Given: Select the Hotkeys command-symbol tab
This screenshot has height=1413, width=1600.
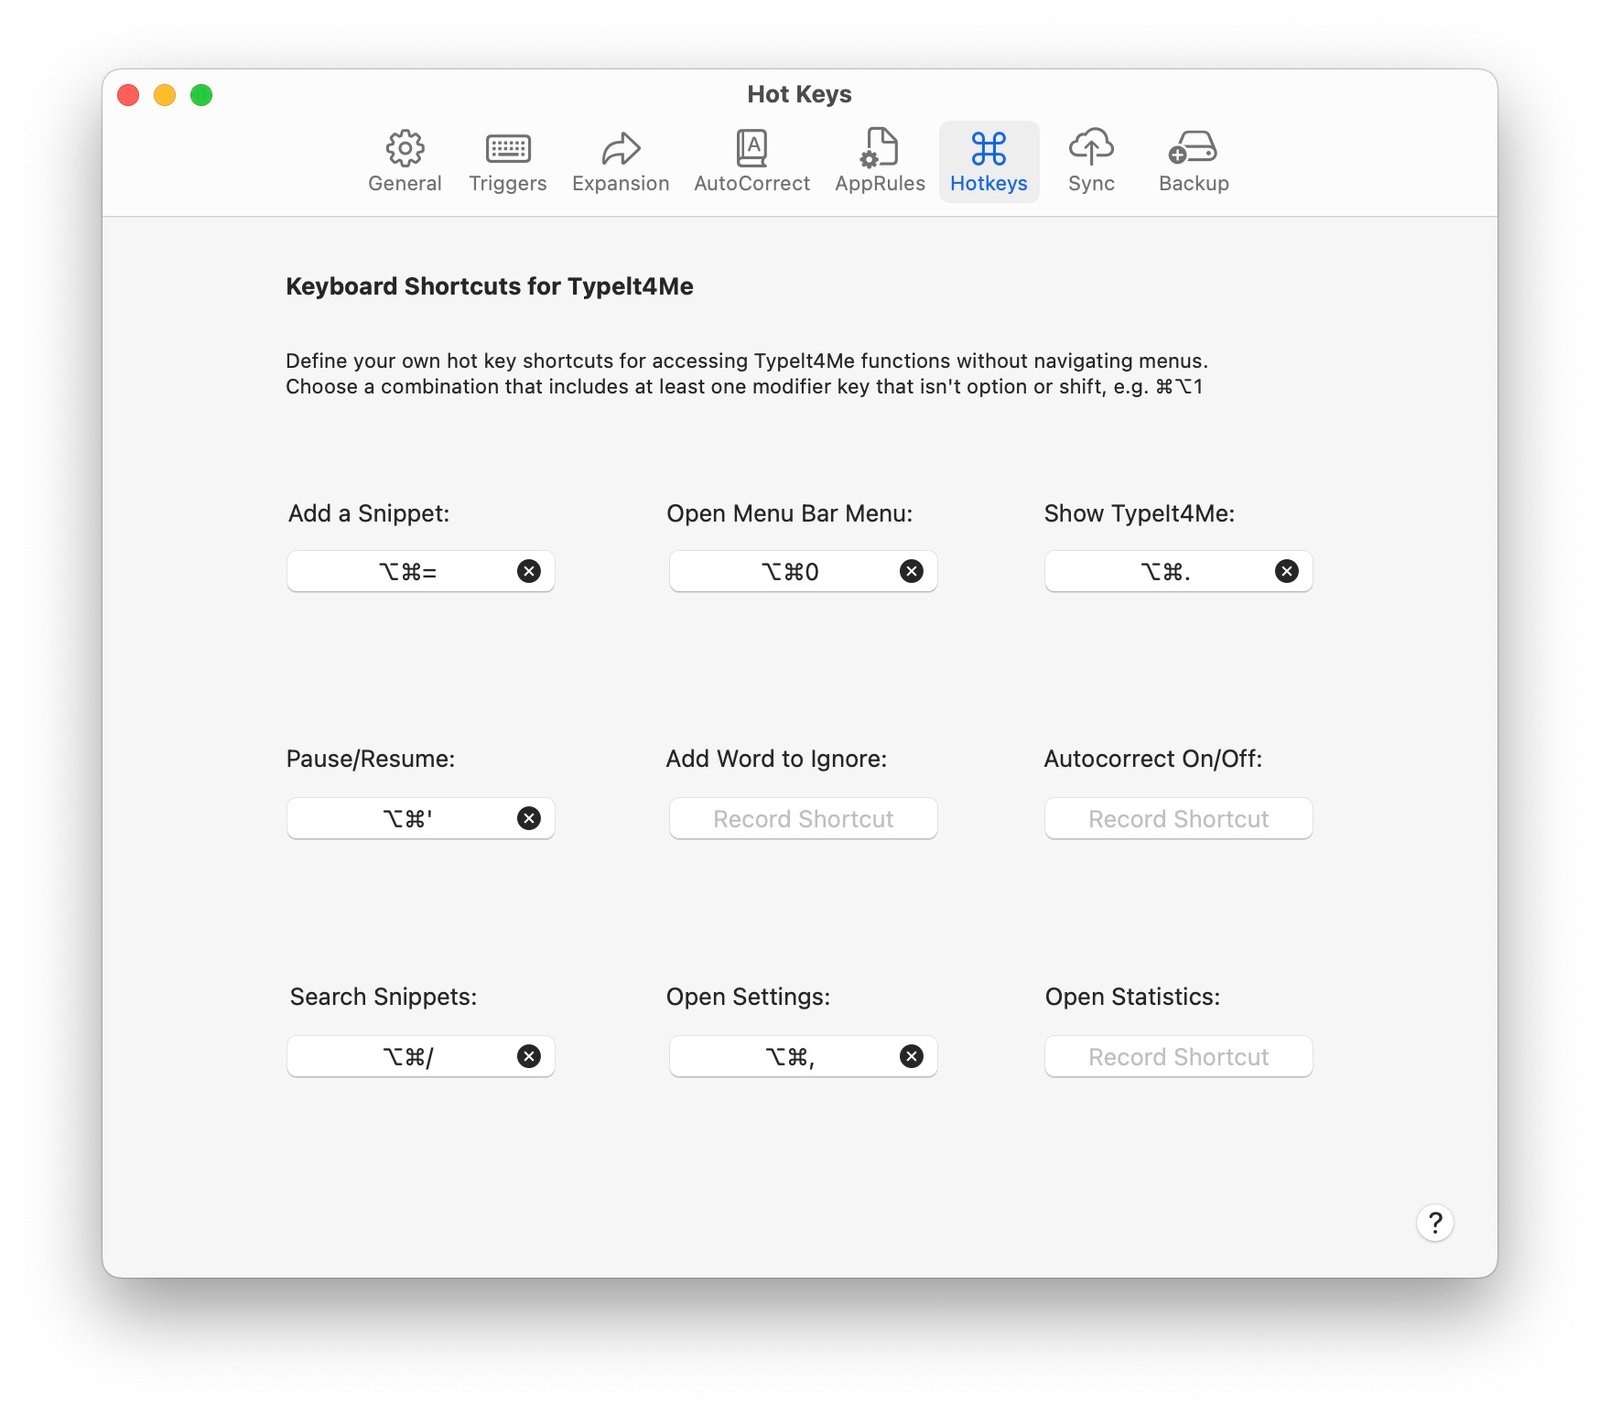Looking at the screenshot, I should [988, 161].
